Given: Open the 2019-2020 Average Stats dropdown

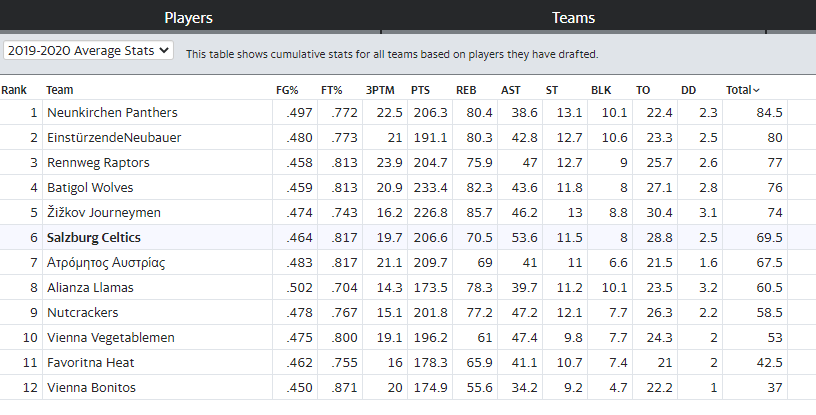Looking at the screenshot, I should pos(88,51).
